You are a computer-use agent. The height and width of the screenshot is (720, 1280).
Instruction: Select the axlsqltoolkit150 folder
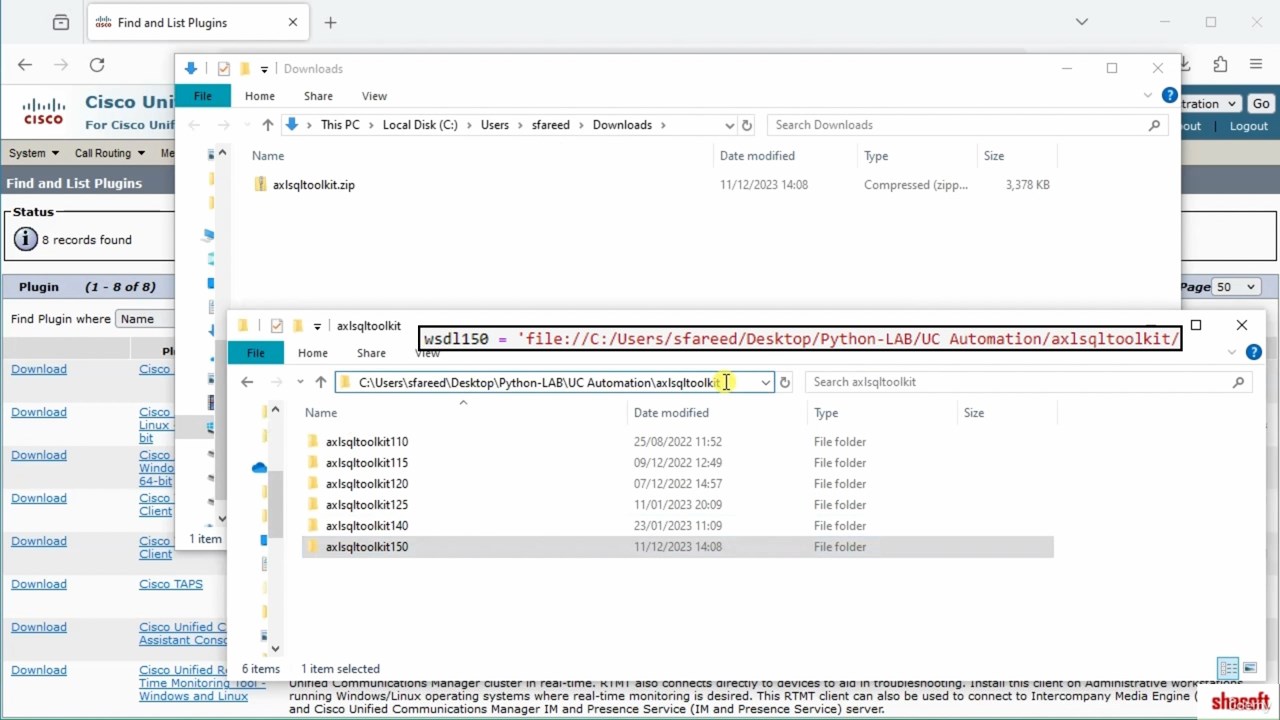[x=367, y=547]
